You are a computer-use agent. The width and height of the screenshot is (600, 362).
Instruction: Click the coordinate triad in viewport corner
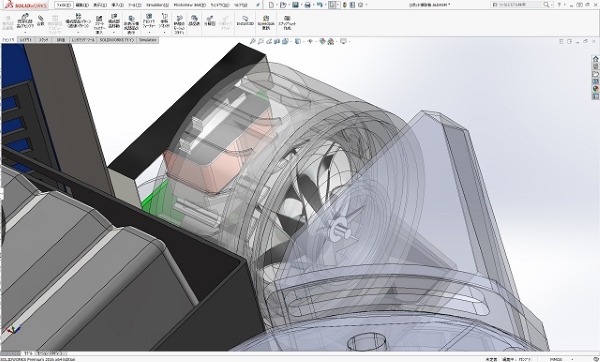coord(14,330)
